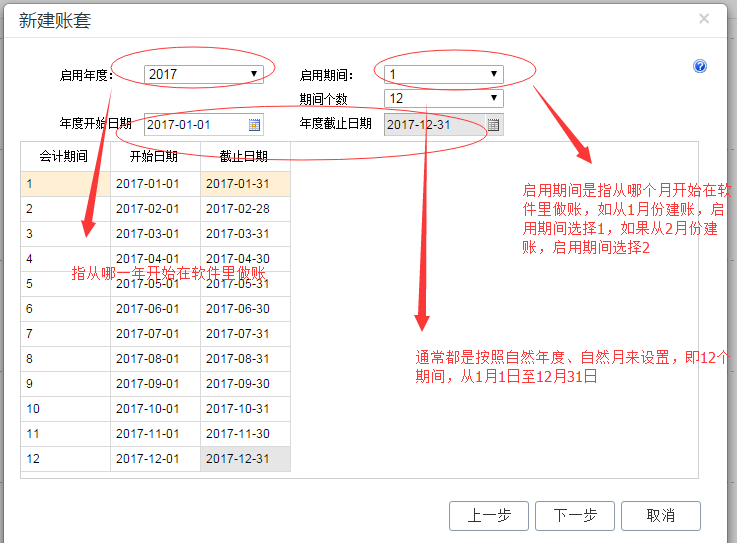
Task: Close the 新建账套 dialog
Action: (x=704, y=18)
